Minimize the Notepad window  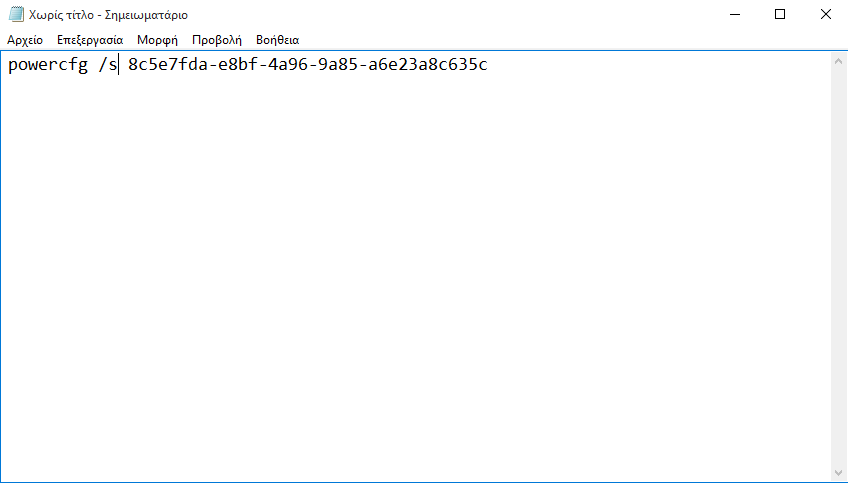click(732, 15)
